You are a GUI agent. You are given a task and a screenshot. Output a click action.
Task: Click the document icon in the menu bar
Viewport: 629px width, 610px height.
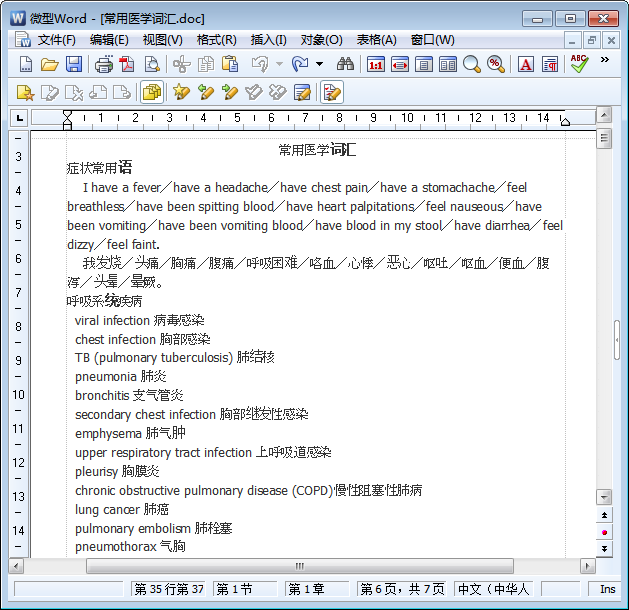pos(23,40)
